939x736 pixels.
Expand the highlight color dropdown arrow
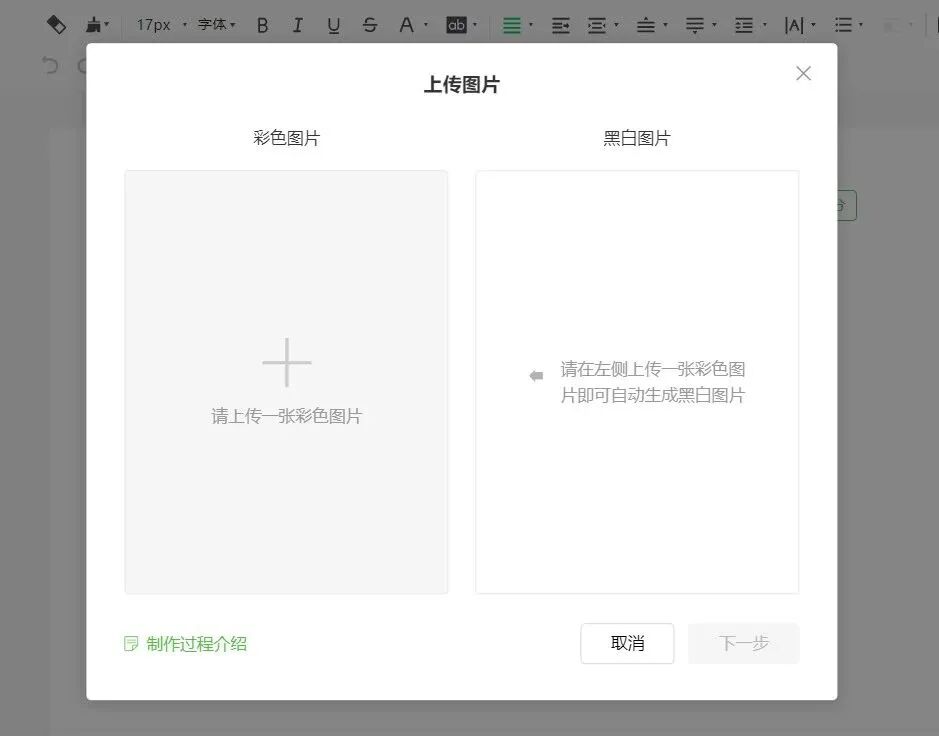475,25
